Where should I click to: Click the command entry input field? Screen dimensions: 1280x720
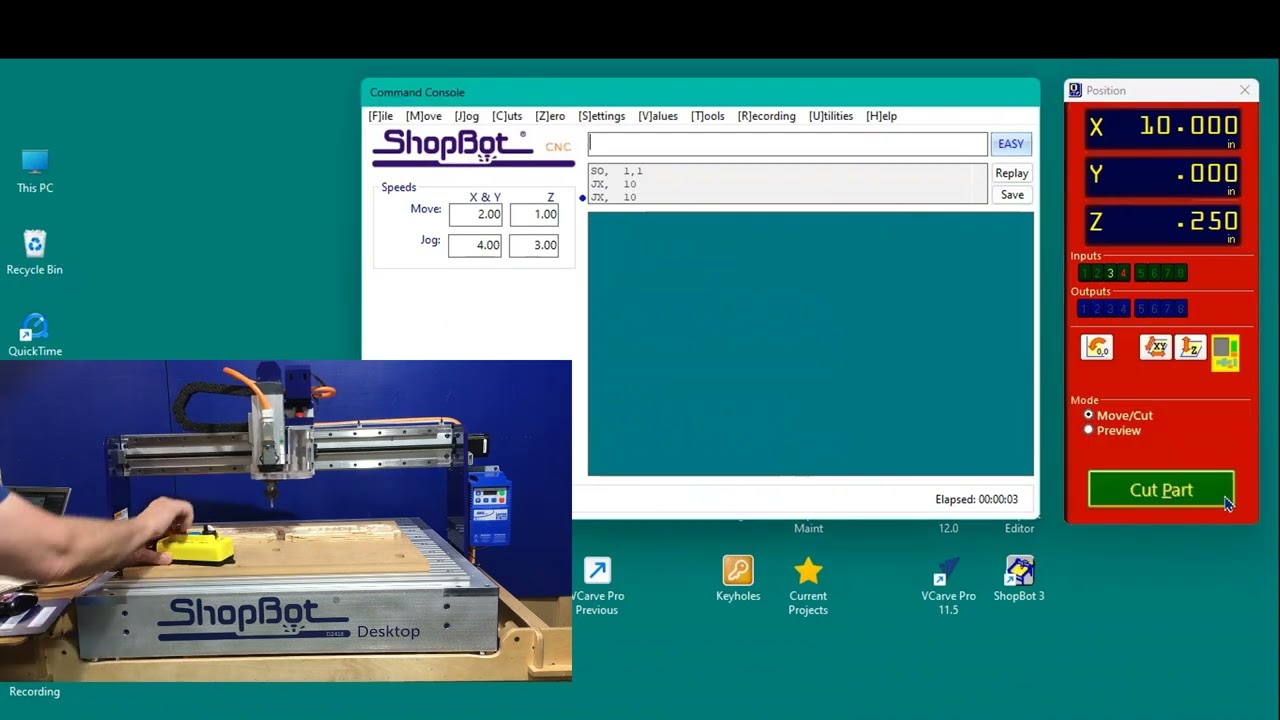[787, 144]
